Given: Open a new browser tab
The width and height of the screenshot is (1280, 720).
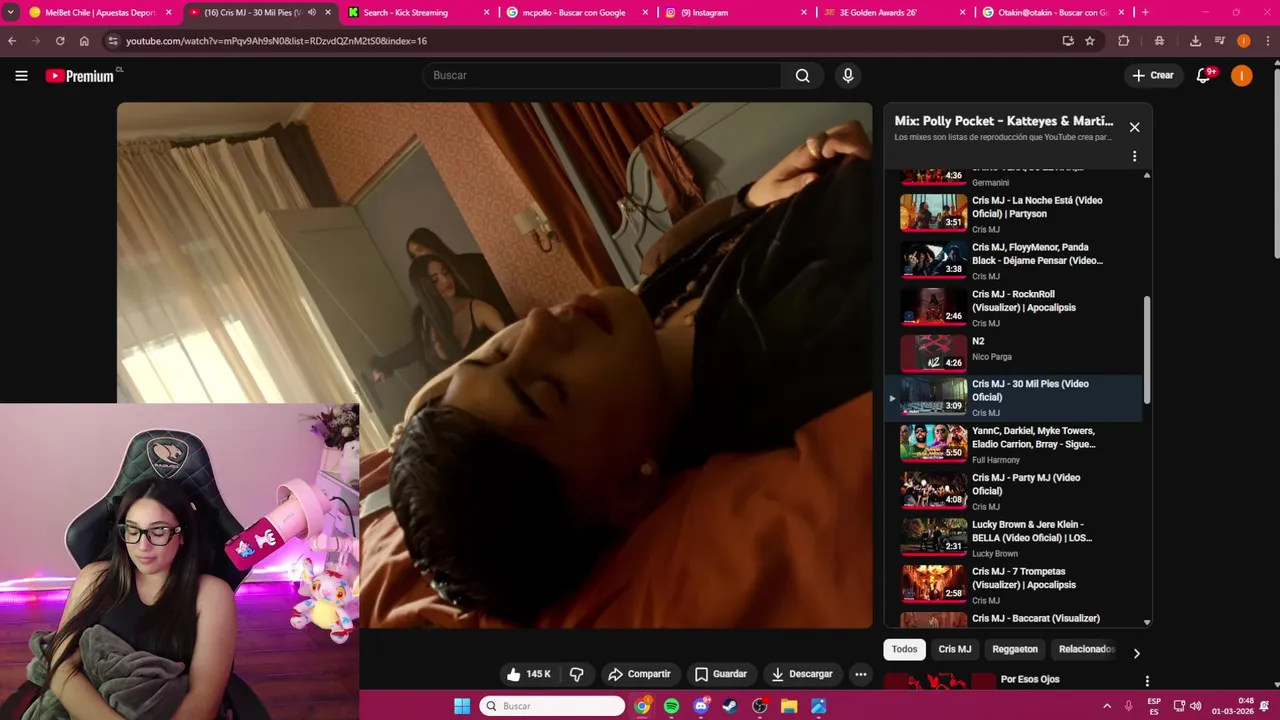Looking at the screenshot, I should click(1145, 12).
